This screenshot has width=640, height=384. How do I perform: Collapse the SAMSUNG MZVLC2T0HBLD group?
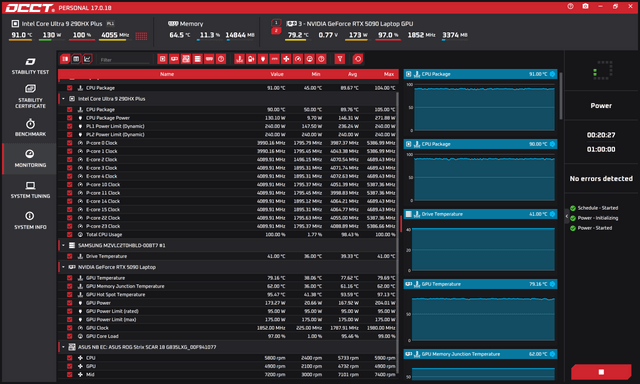63,245
